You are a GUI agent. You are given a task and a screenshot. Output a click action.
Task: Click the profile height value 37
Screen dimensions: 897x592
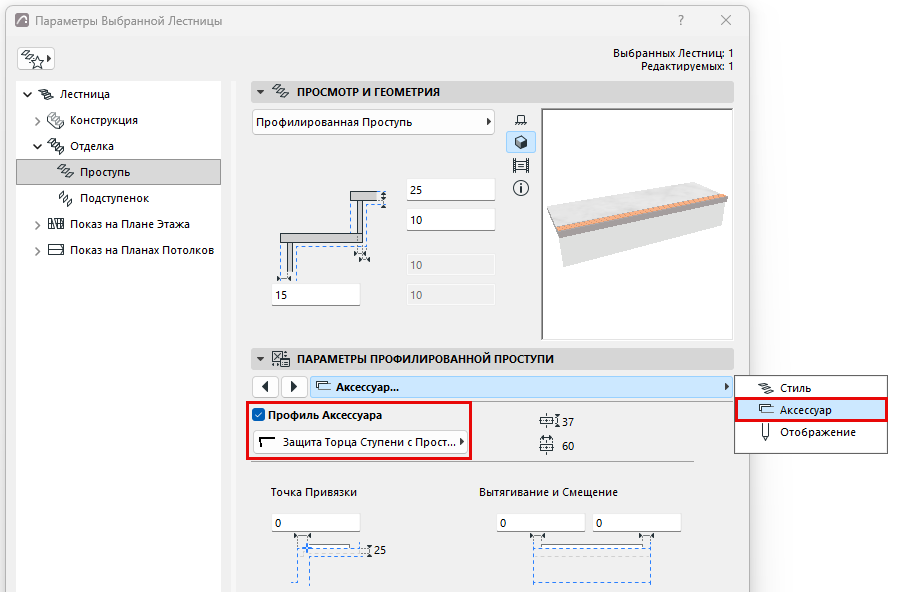point(567,422)
